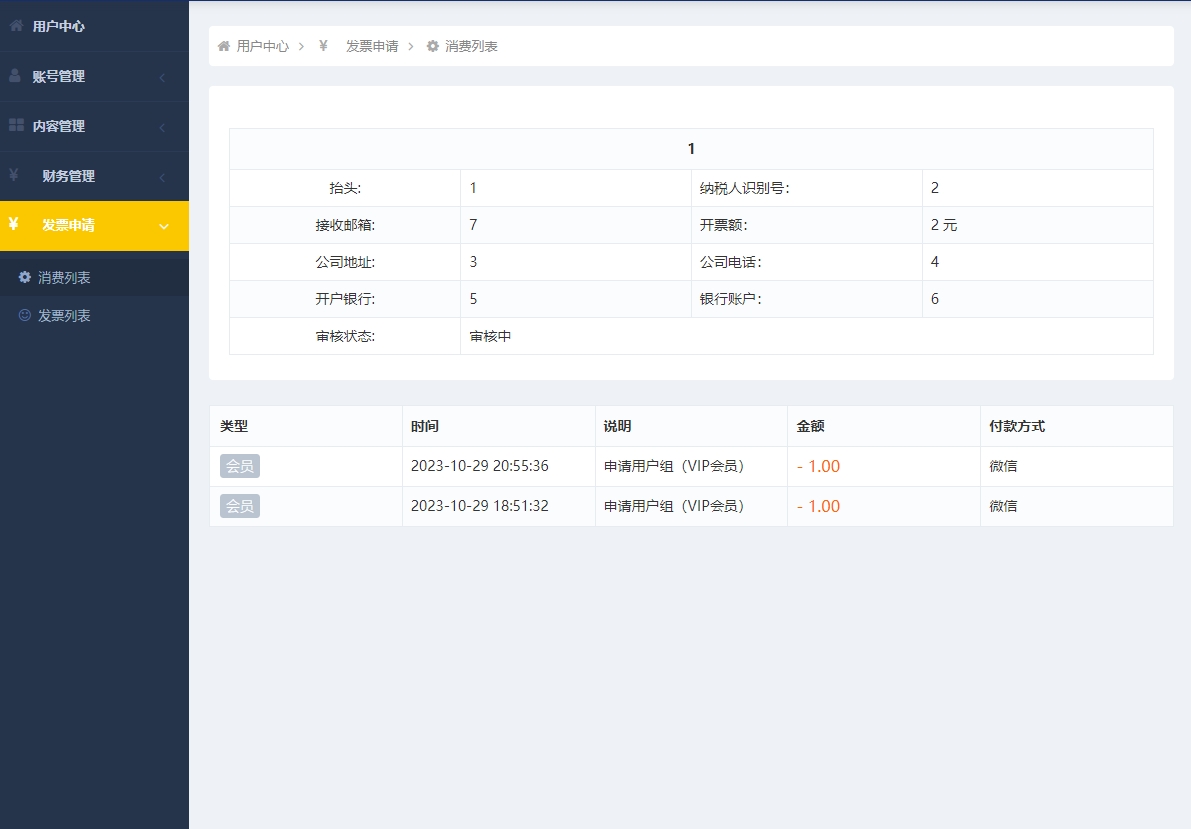Click the grid icon beside 内容管理
The image size is (1191, 829).
16,125
